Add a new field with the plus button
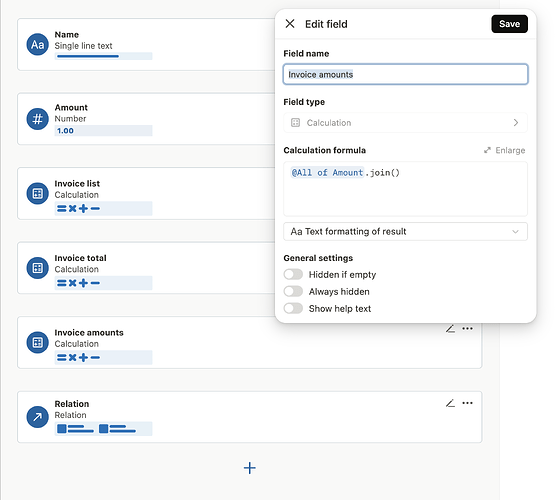 pos(249,468)
